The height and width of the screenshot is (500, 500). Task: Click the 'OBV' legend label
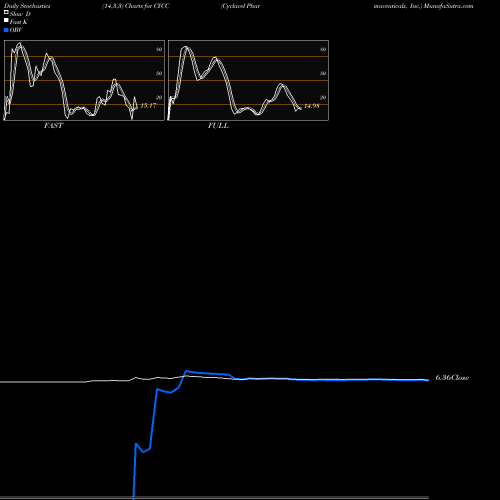point(16,30)
